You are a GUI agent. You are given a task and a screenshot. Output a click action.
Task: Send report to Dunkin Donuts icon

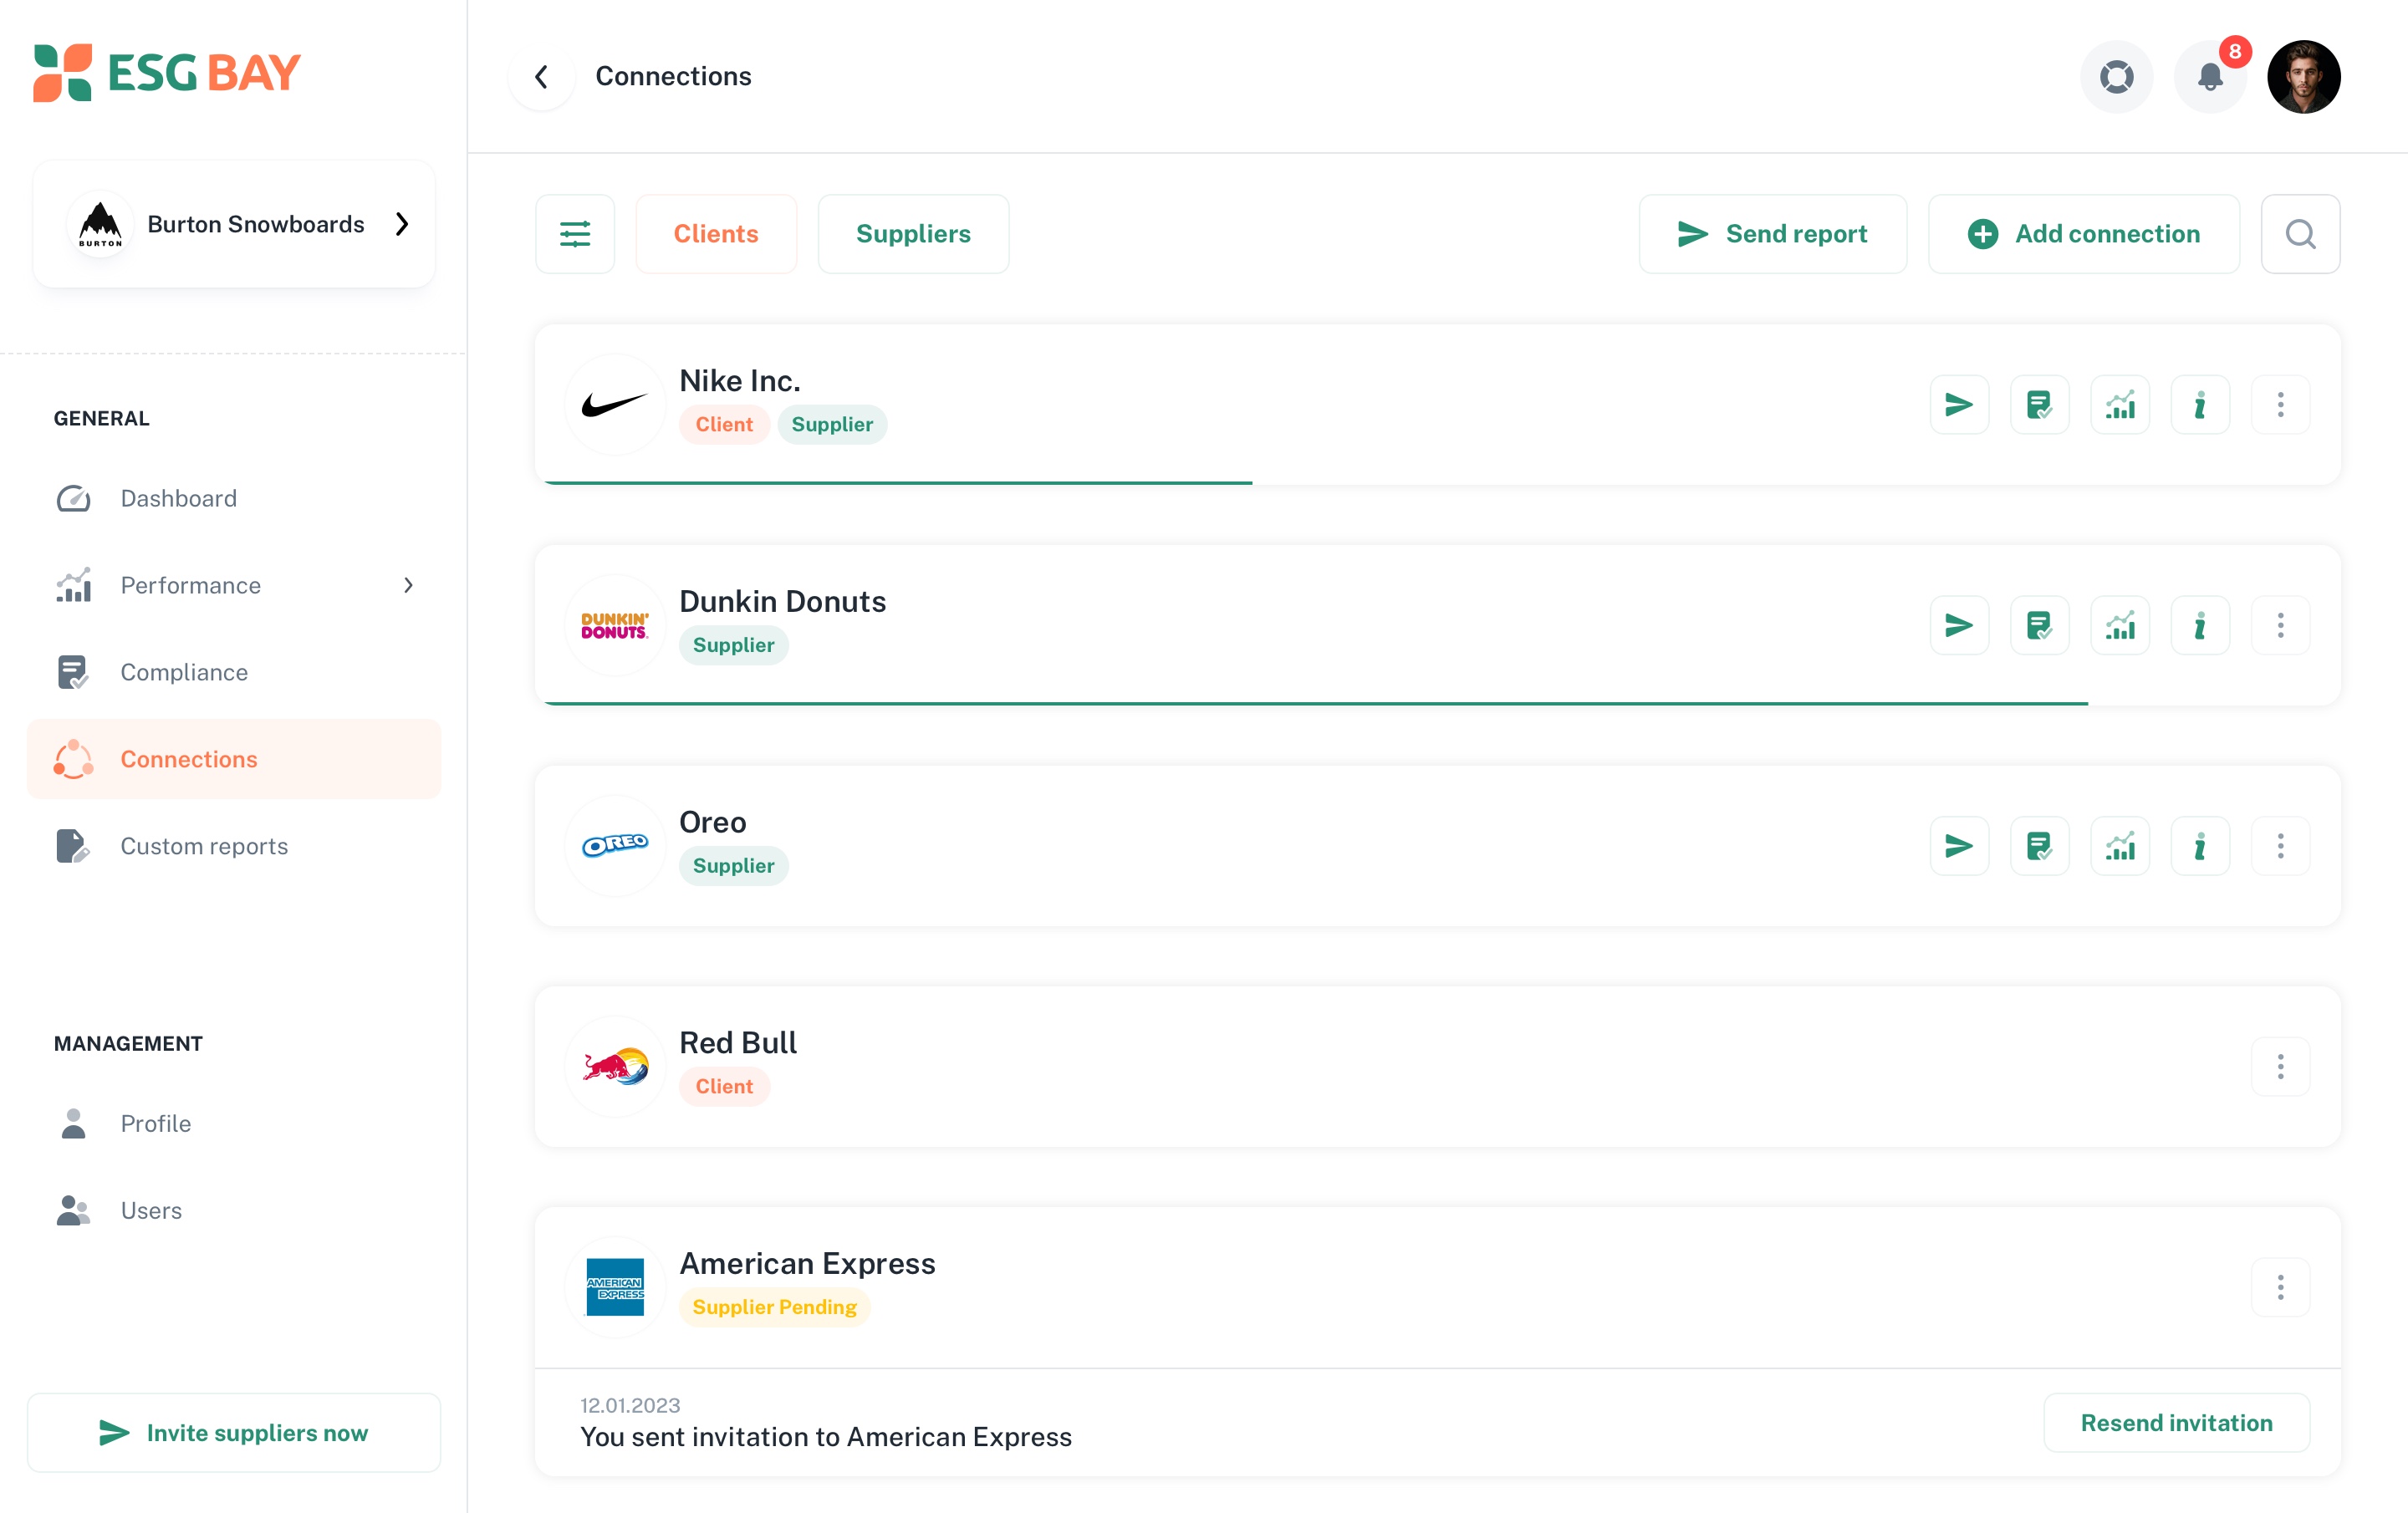(x=1959, y=626)
